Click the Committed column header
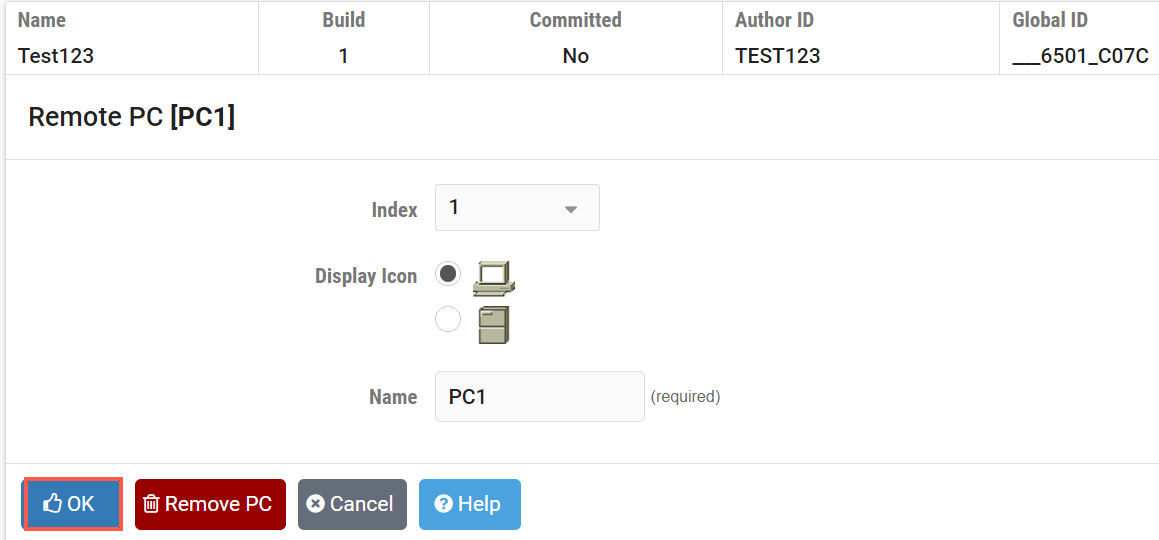Screen dimensions: 1159x540 [575, 20]
